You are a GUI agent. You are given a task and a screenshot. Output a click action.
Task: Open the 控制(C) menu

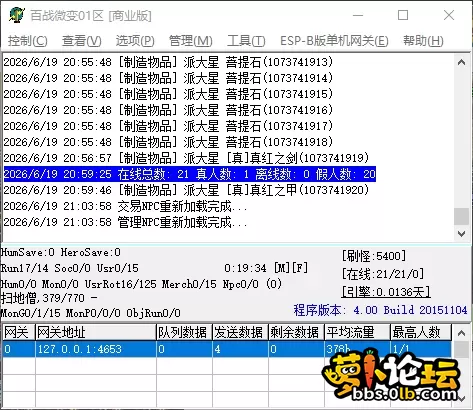[x=27, y=41]
